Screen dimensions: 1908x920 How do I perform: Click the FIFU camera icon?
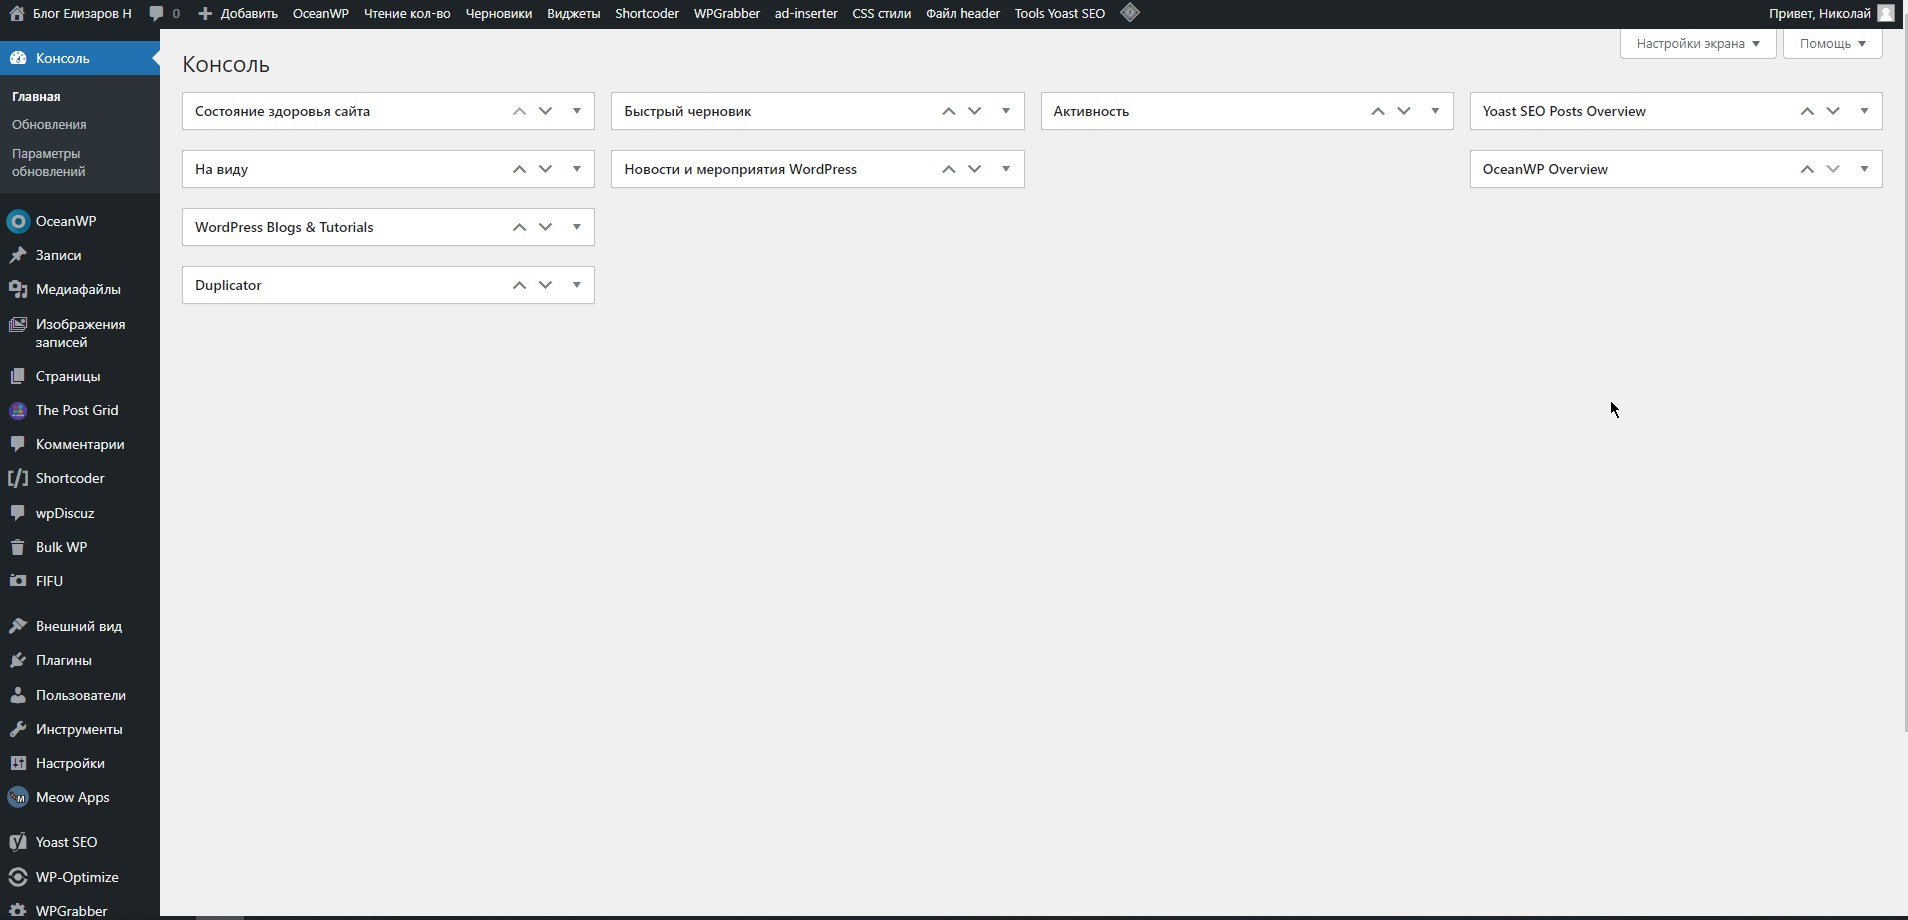click(x=18, y=581)
